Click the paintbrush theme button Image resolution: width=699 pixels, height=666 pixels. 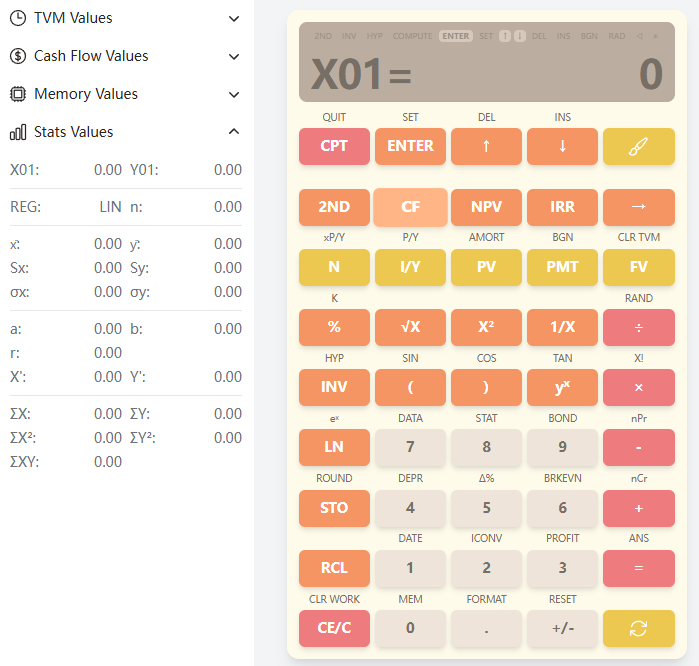click(x=638, y=146)
